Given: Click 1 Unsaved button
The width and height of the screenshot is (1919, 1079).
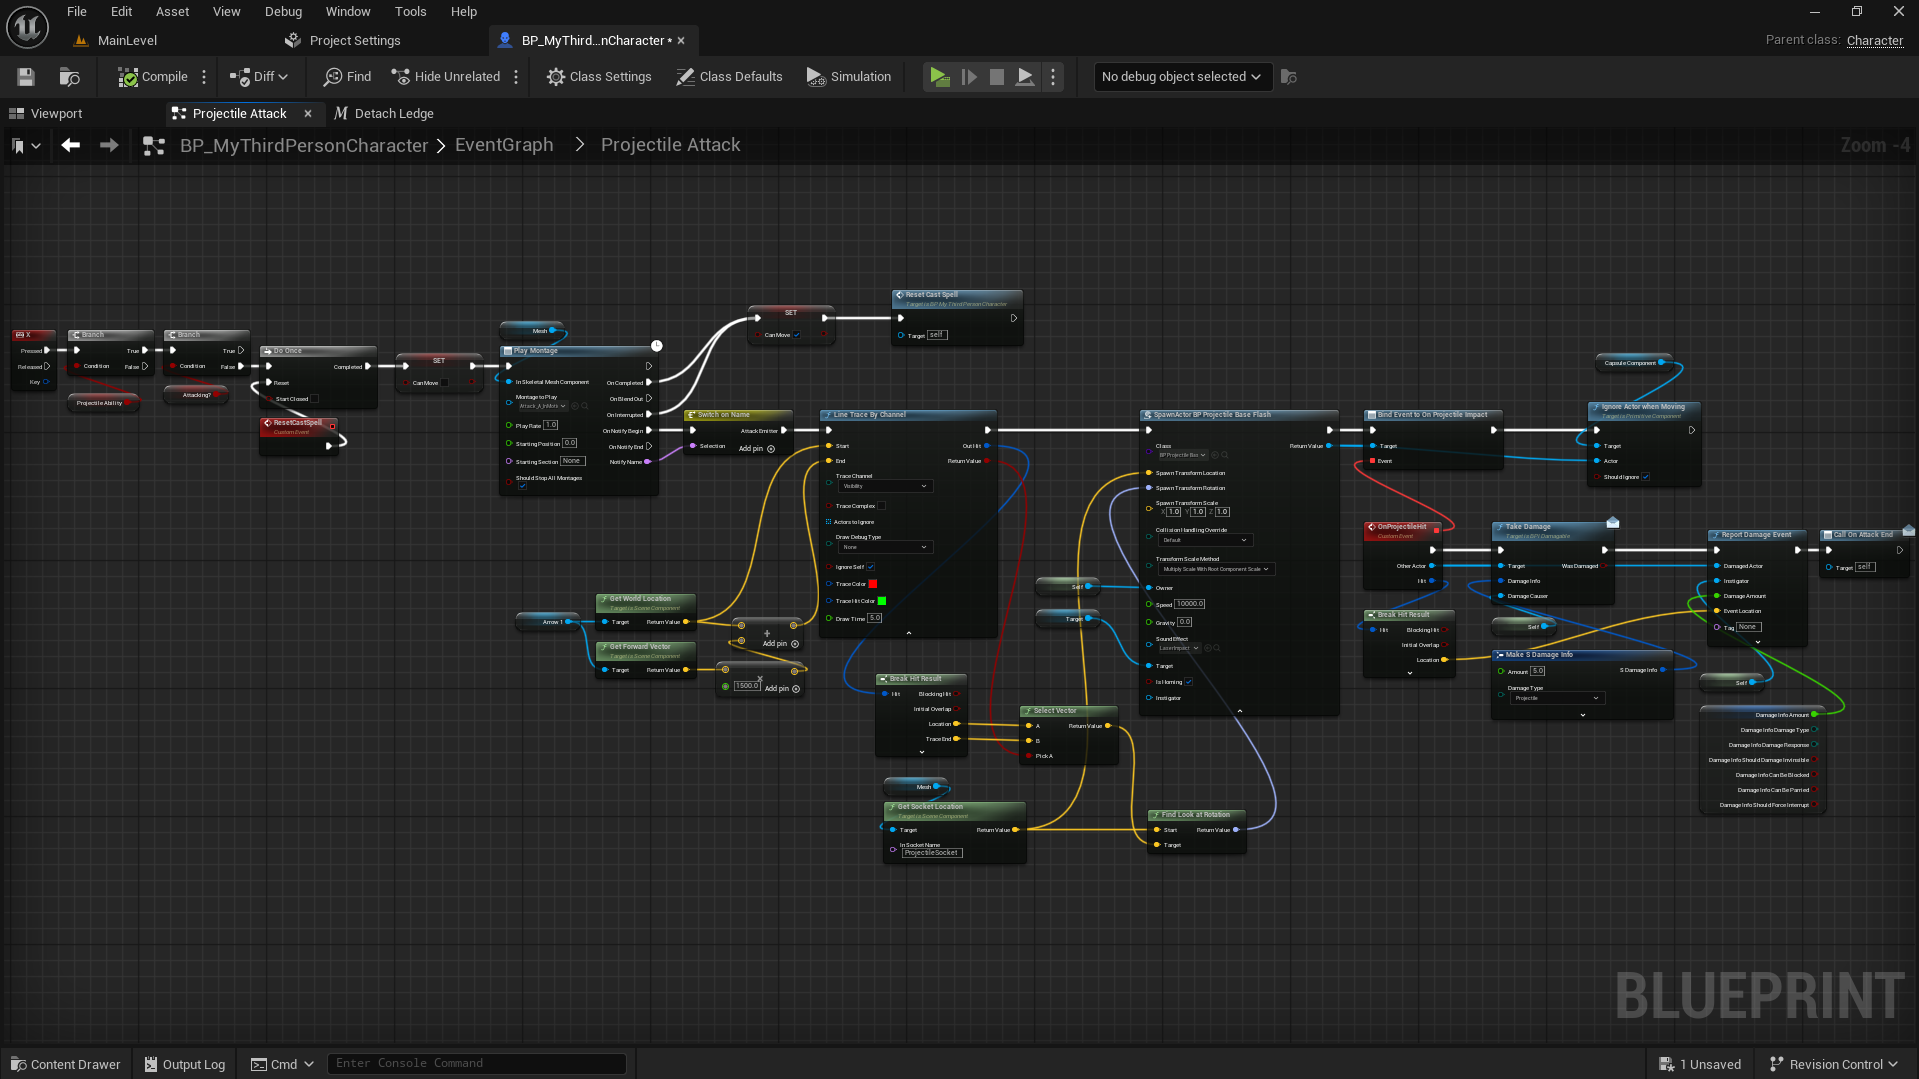Looking at the screenshot, I should [x=1700, y=1064].
